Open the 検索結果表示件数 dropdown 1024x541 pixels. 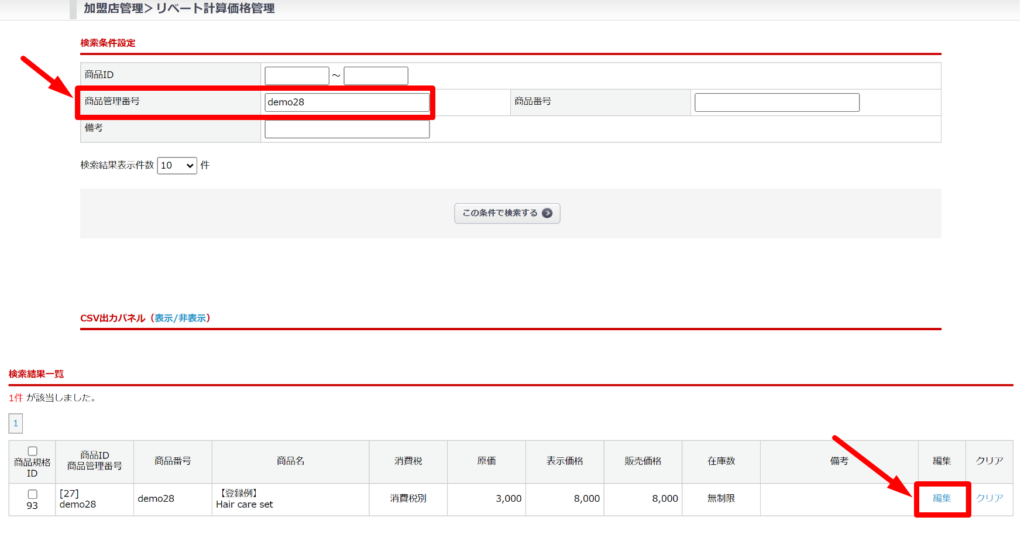point(177,165)
